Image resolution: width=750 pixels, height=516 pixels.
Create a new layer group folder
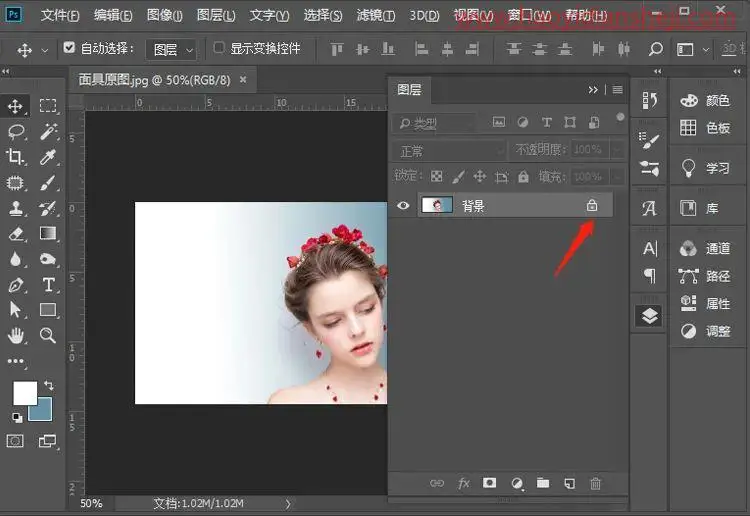pos(543,483)
